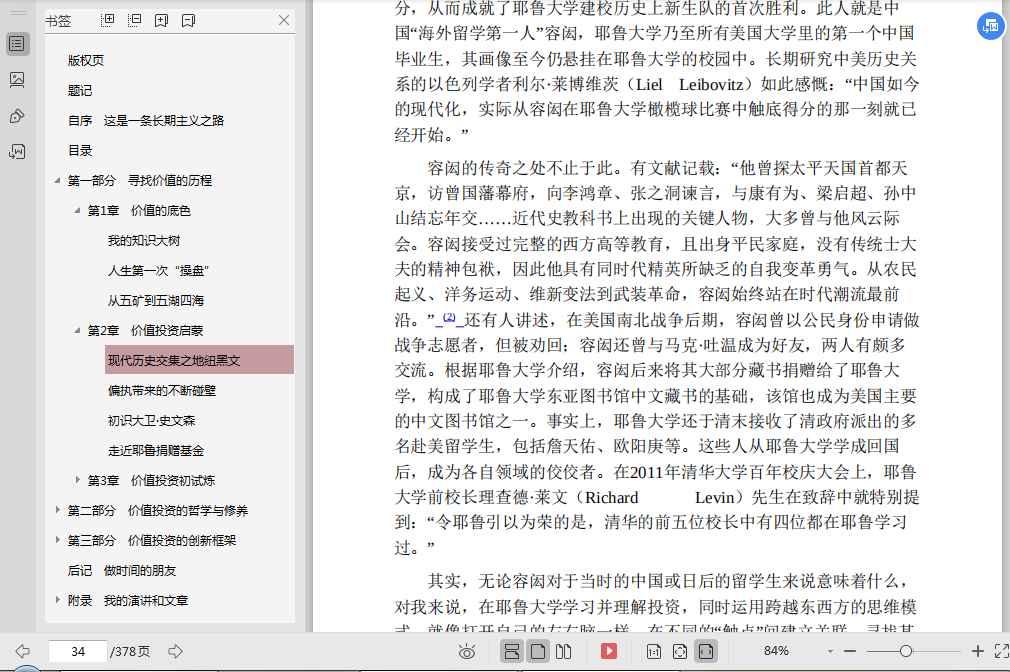This screenshot has height=672, width=1010.
Task: Zoom in with the plus button
Action: [978, 651]
